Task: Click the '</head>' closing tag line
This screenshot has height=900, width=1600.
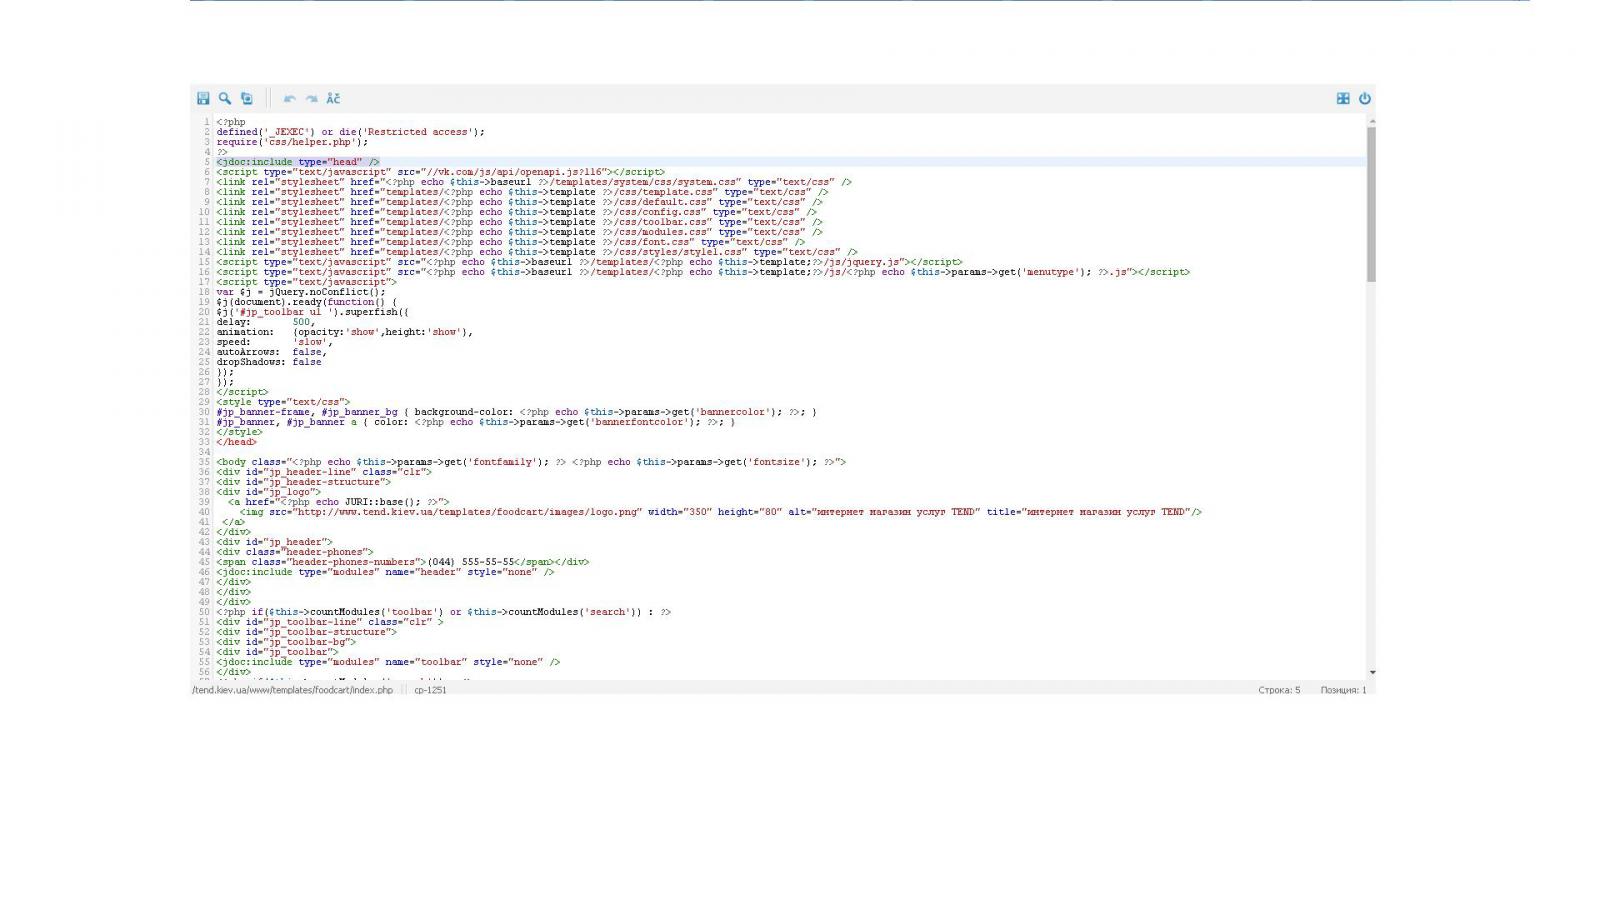Action: 236,442
